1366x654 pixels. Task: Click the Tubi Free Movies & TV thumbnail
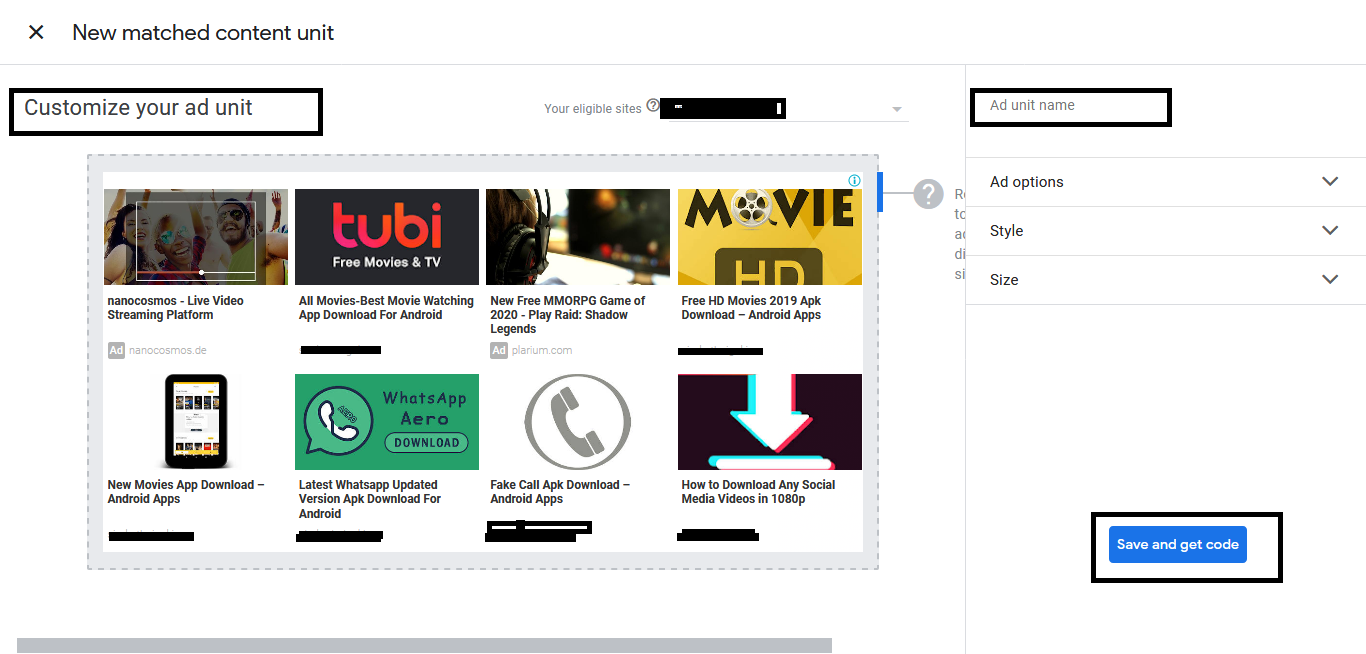pos(386,237)
